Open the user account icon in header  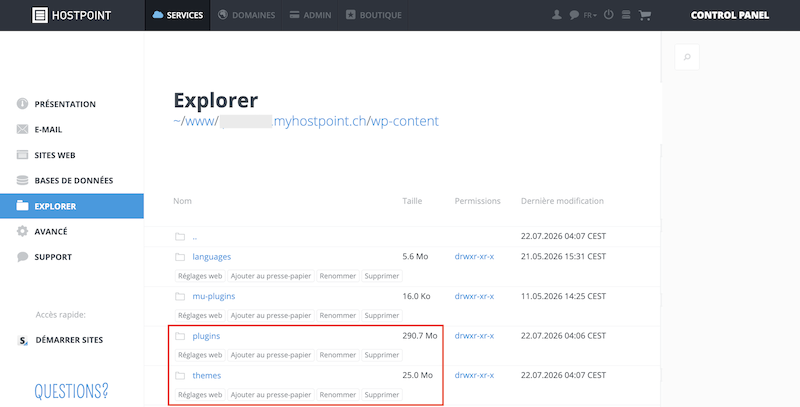pyautogui.click(x=557, y=15)
